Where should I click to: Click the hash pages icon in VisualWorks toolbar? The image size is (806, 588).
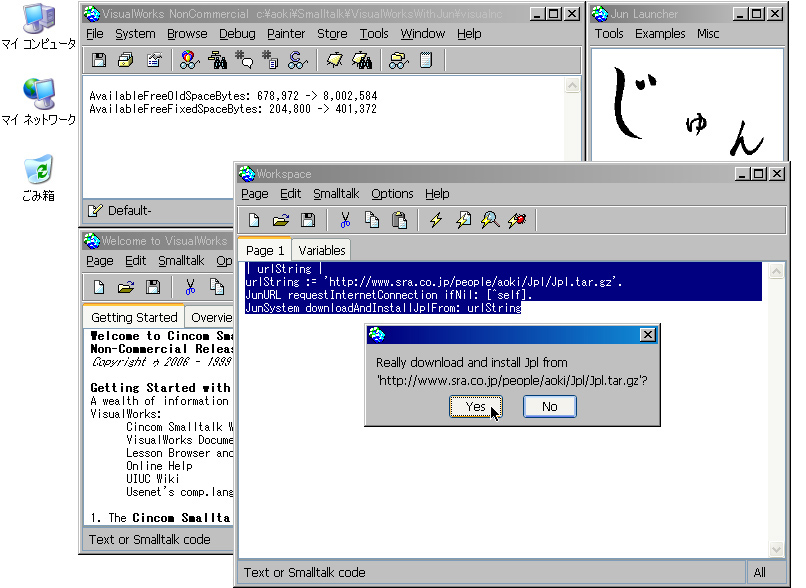click(x=270, y=60)
